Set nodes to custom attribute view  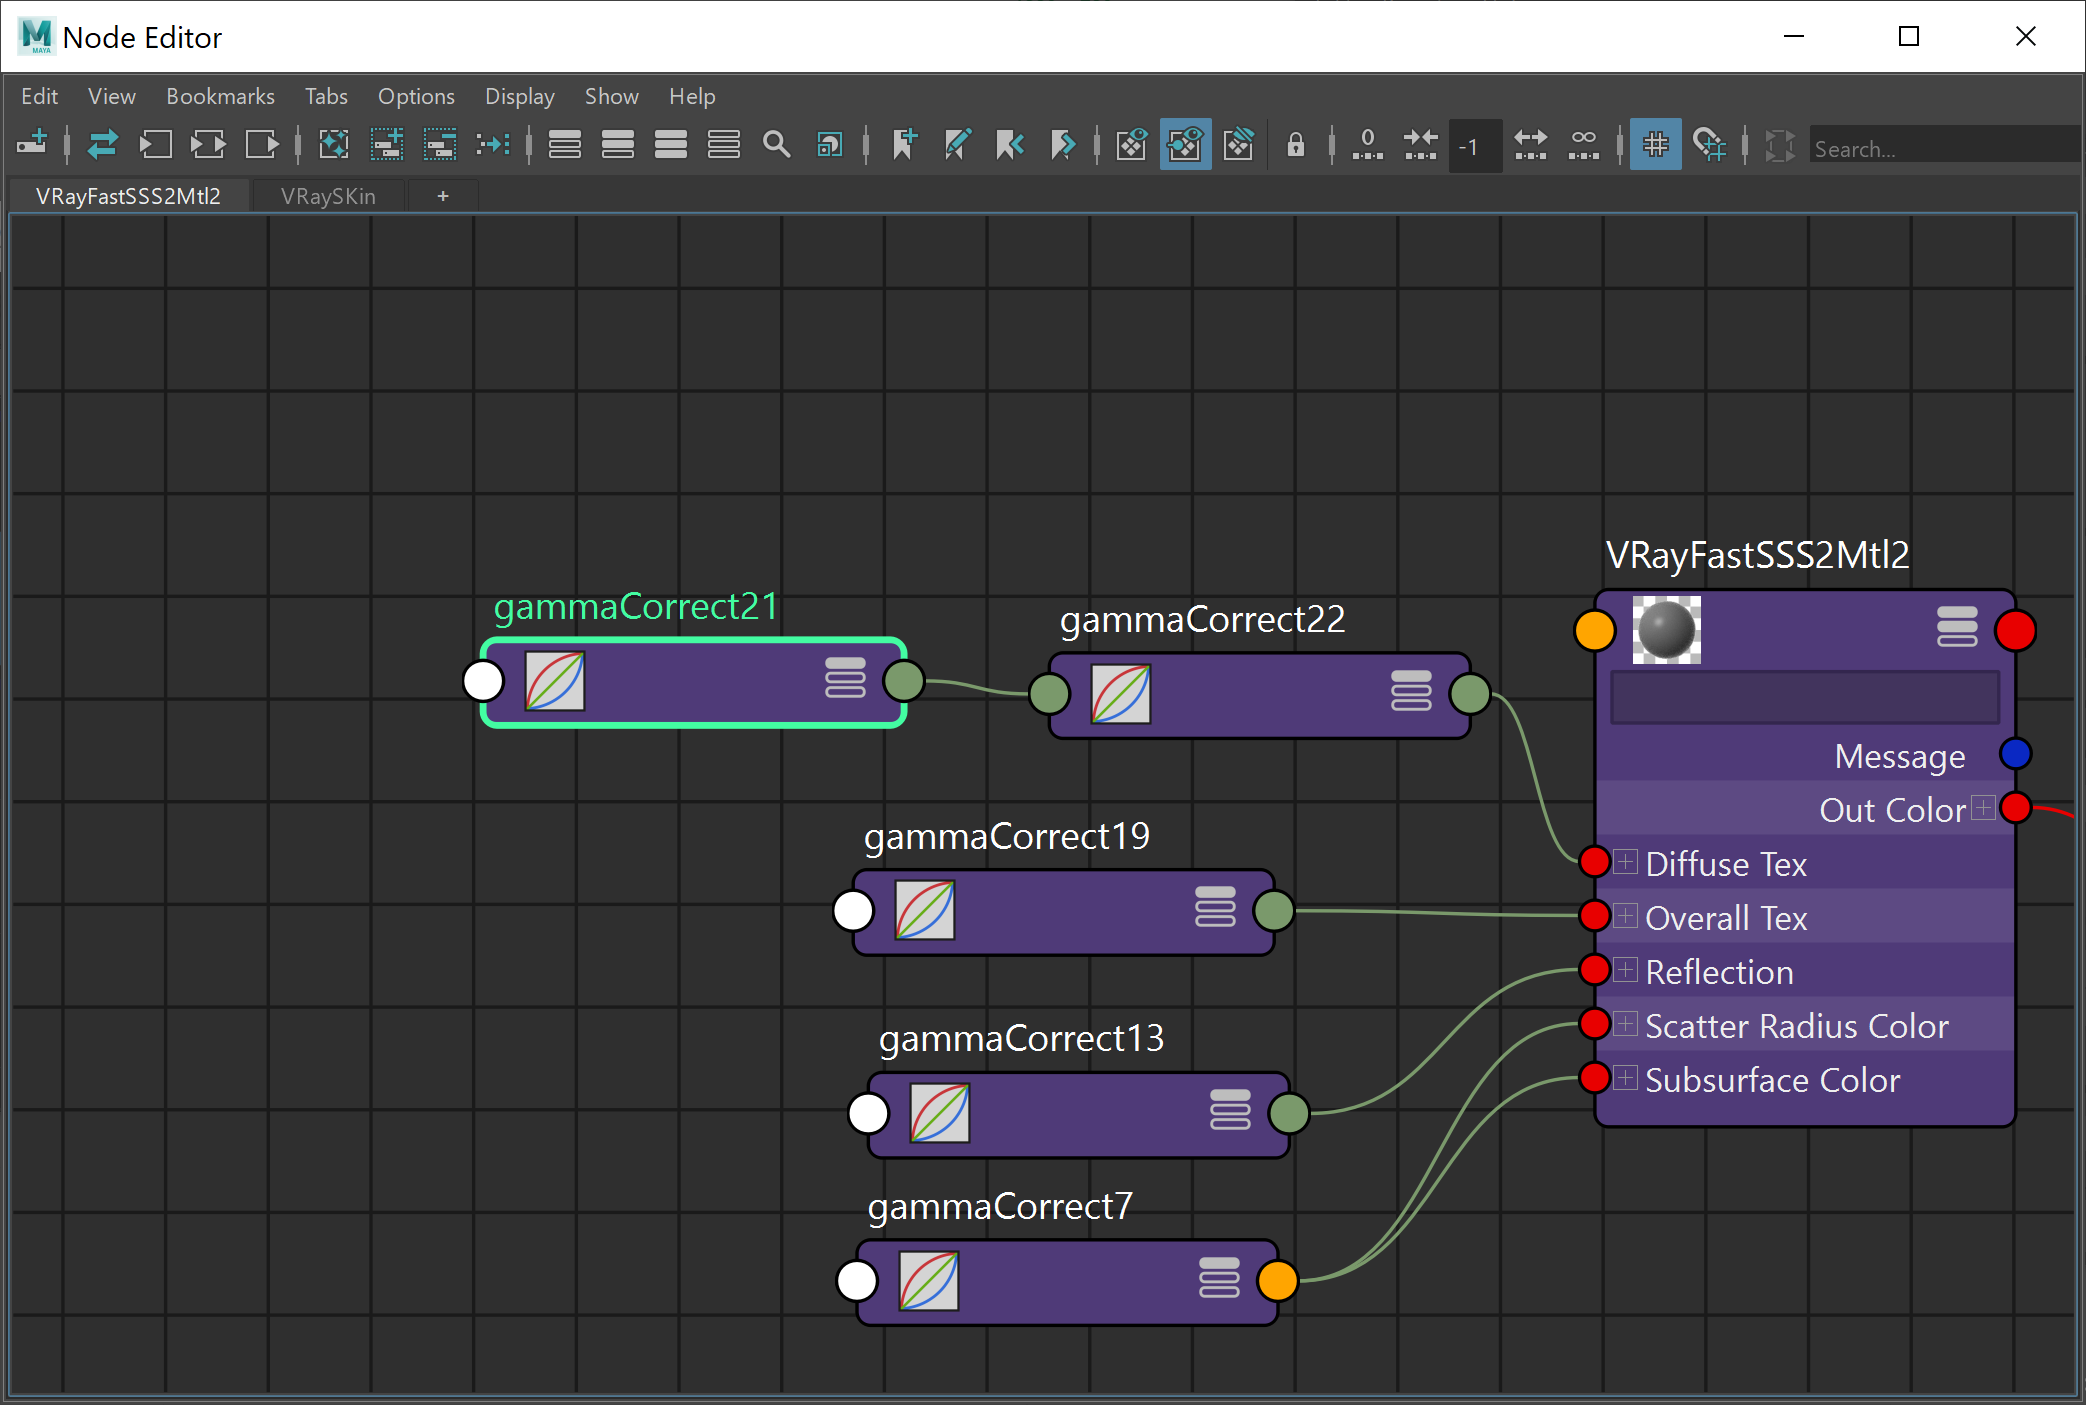[724, 145]
